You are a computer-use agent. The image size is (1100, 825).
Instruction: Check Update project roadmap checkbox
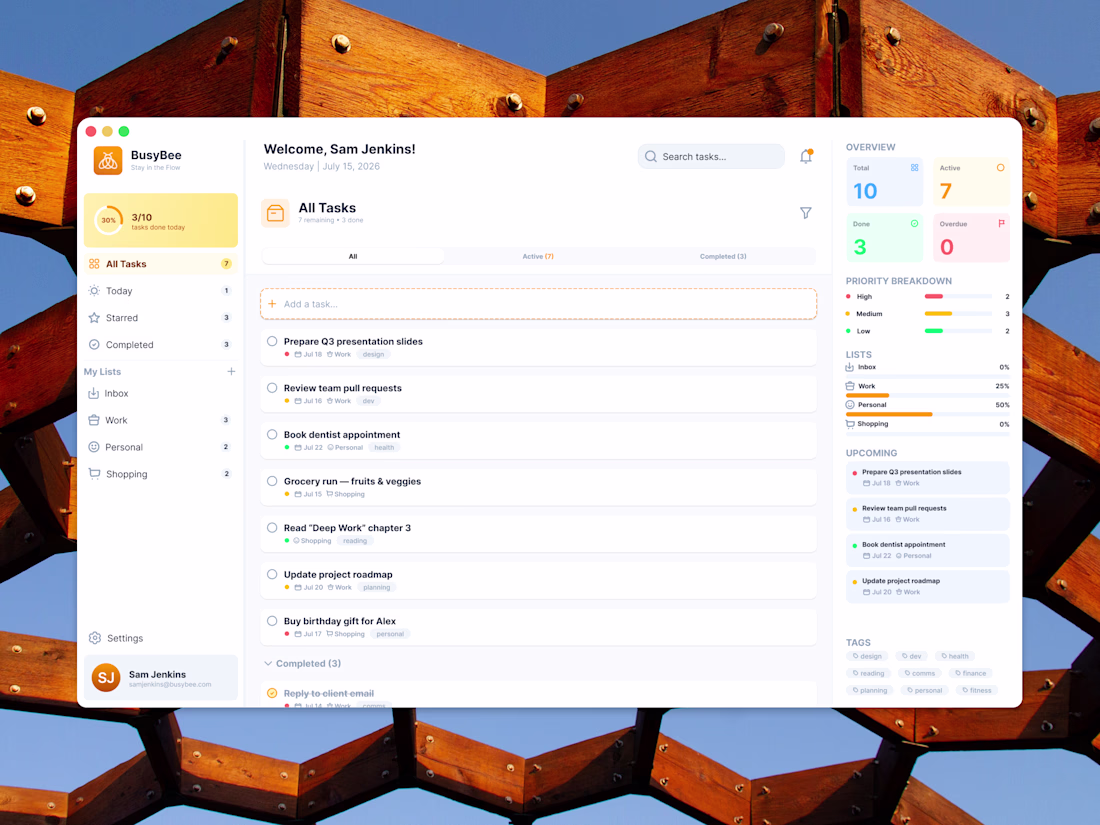pos(272,574)
